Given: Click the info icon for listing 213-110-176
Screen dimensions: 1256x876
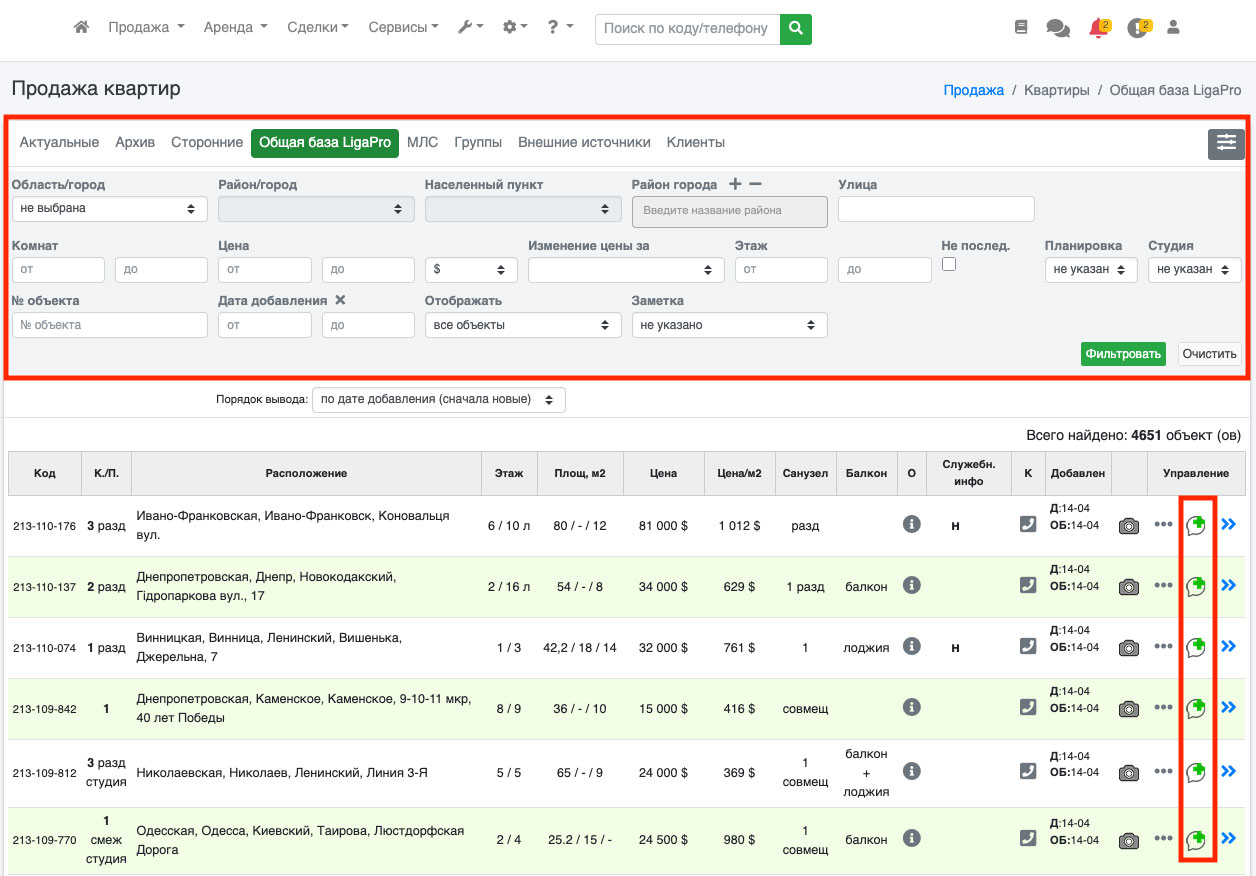Looking at the screenshot, I should tap(911, 524).
